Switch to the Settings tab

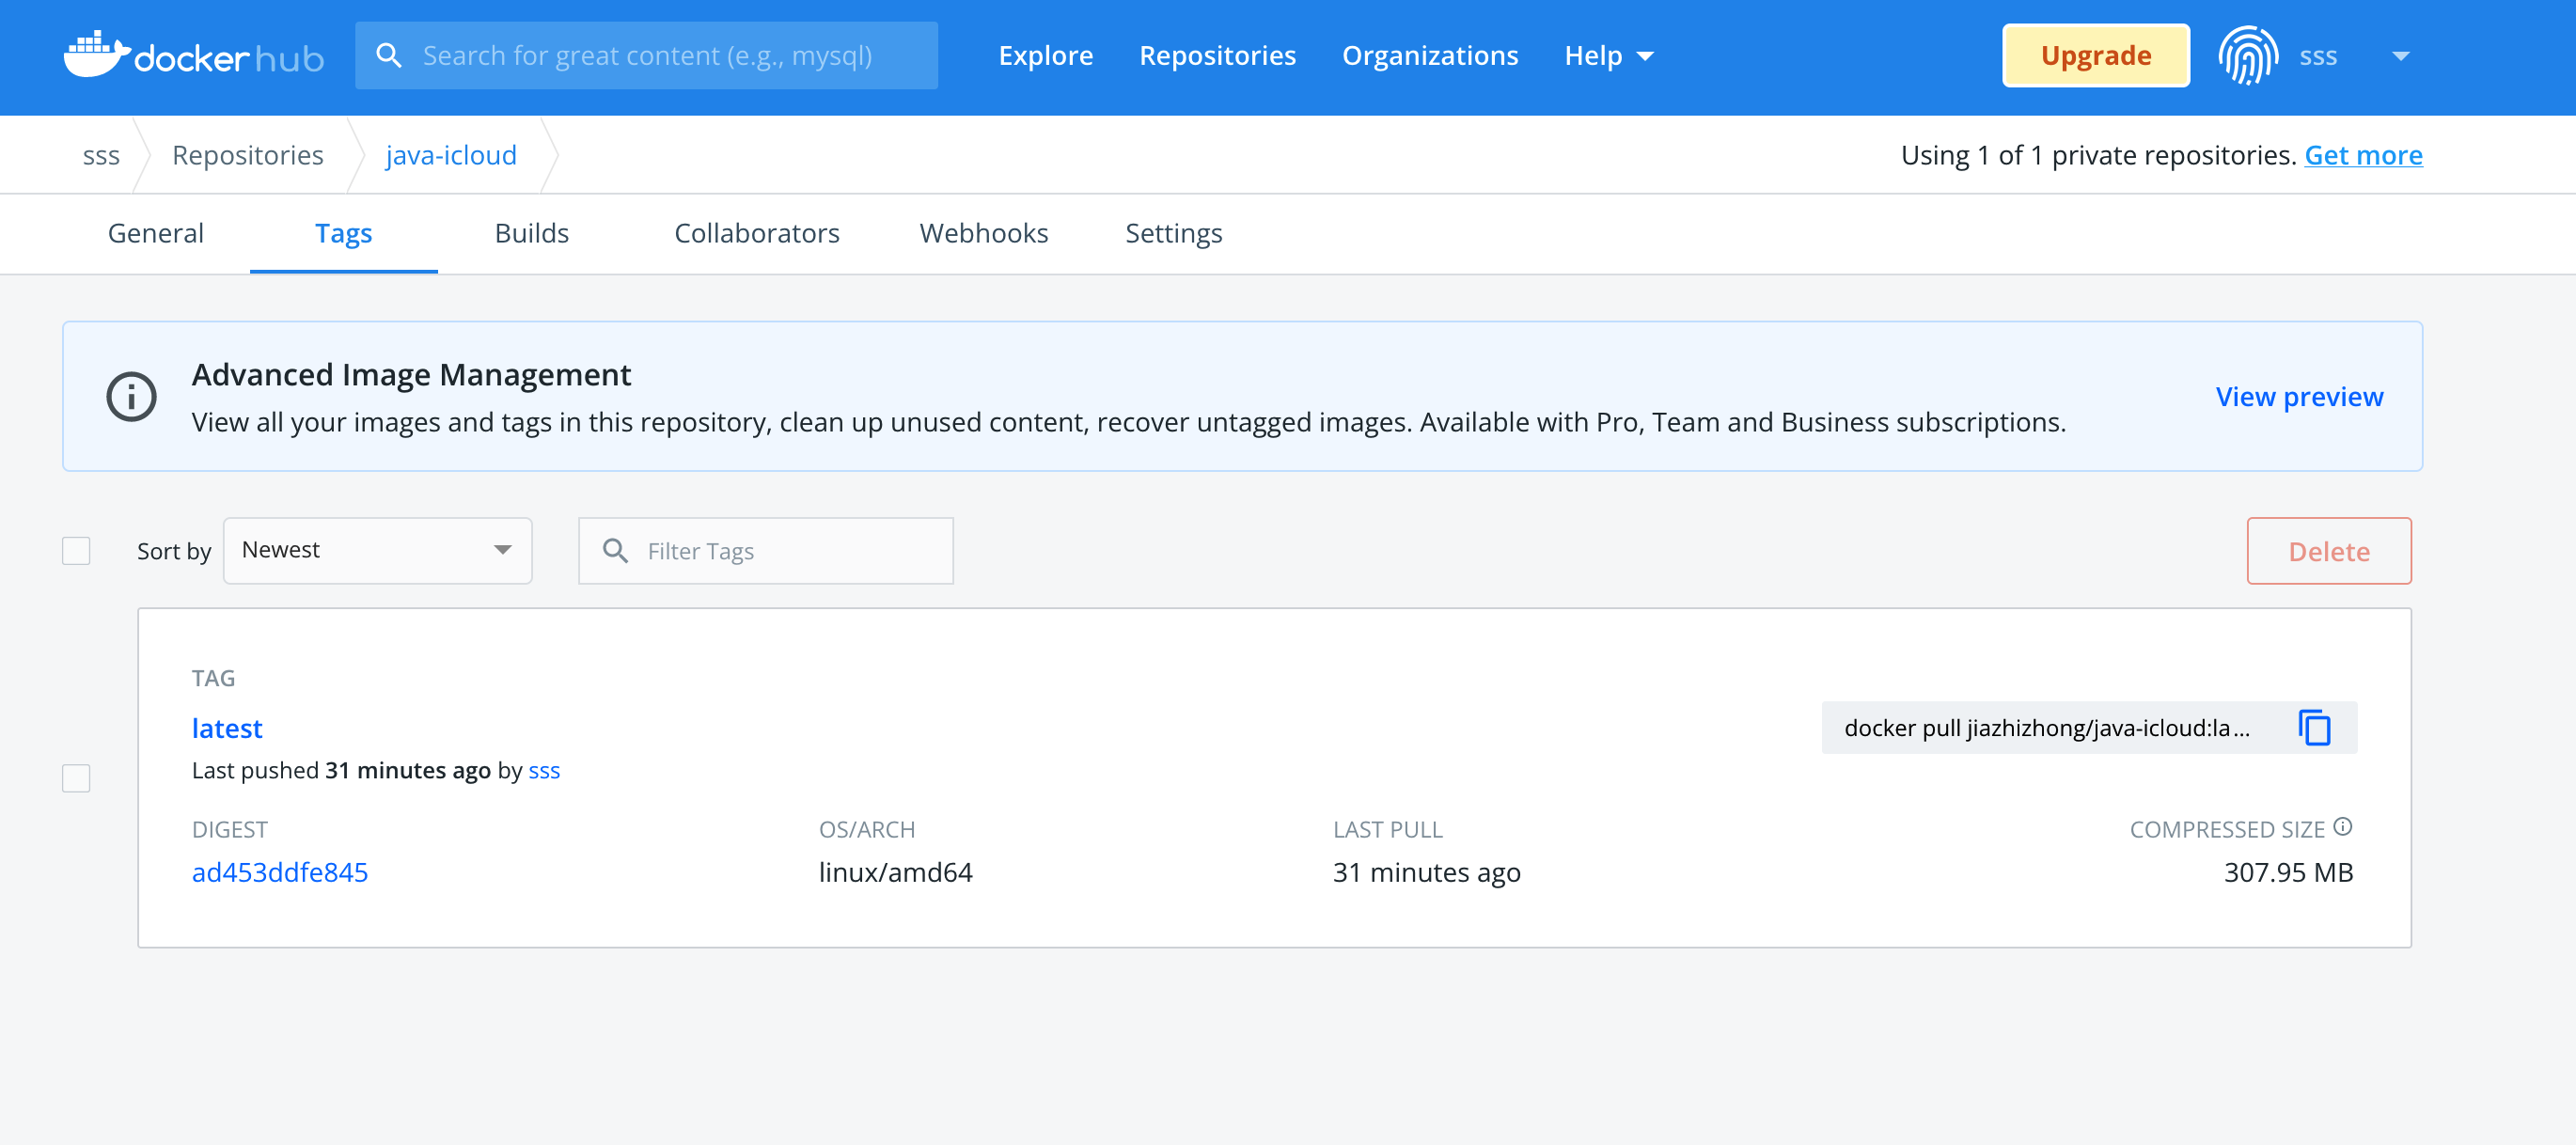pos(1173,233)
